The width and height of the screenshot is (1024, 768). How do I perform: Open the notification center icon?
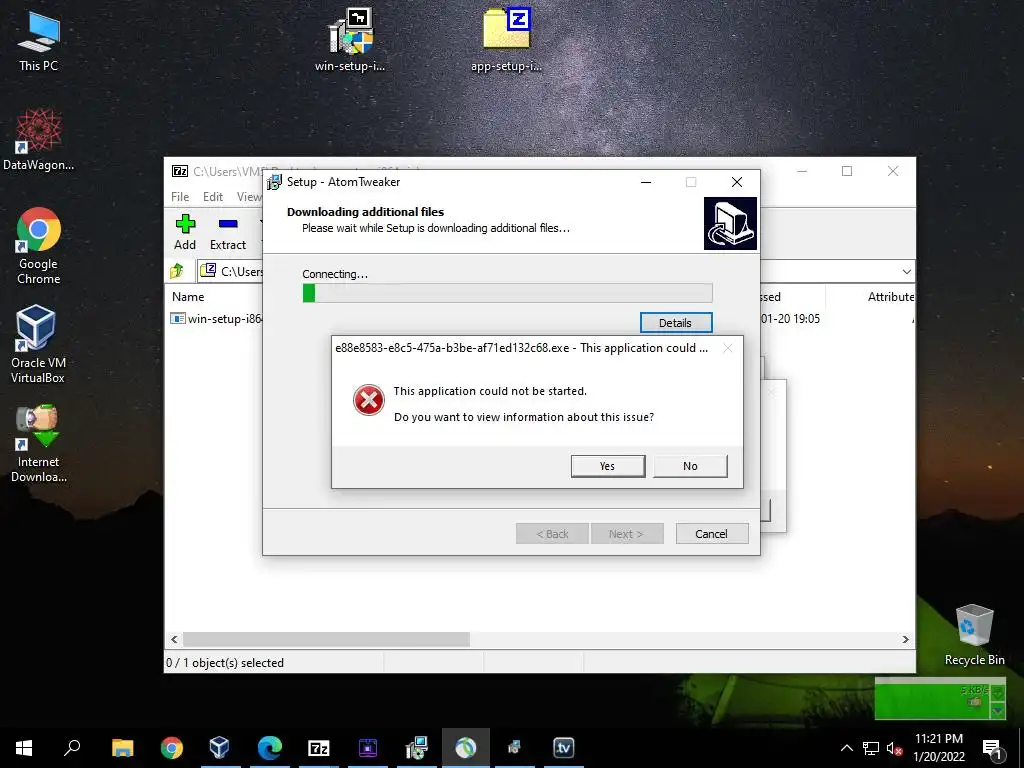pyautogui.click(x=992, y=749)
